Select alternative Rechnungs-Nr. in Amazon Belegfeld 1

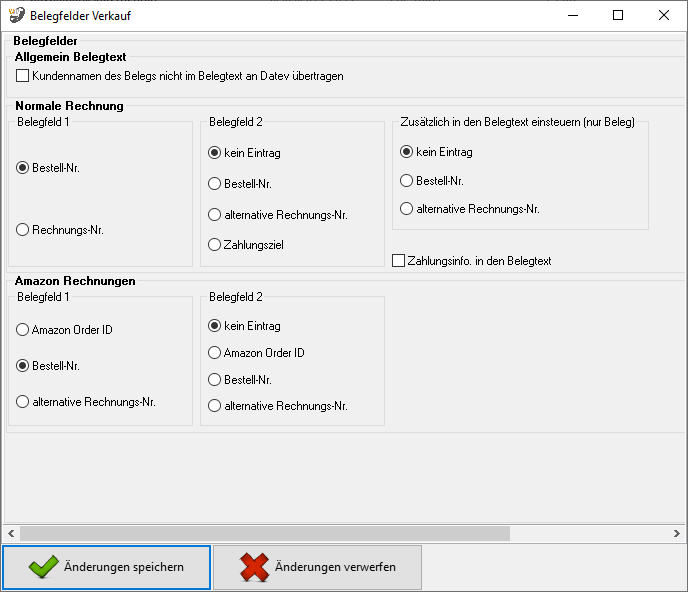(x=23, y=402)
